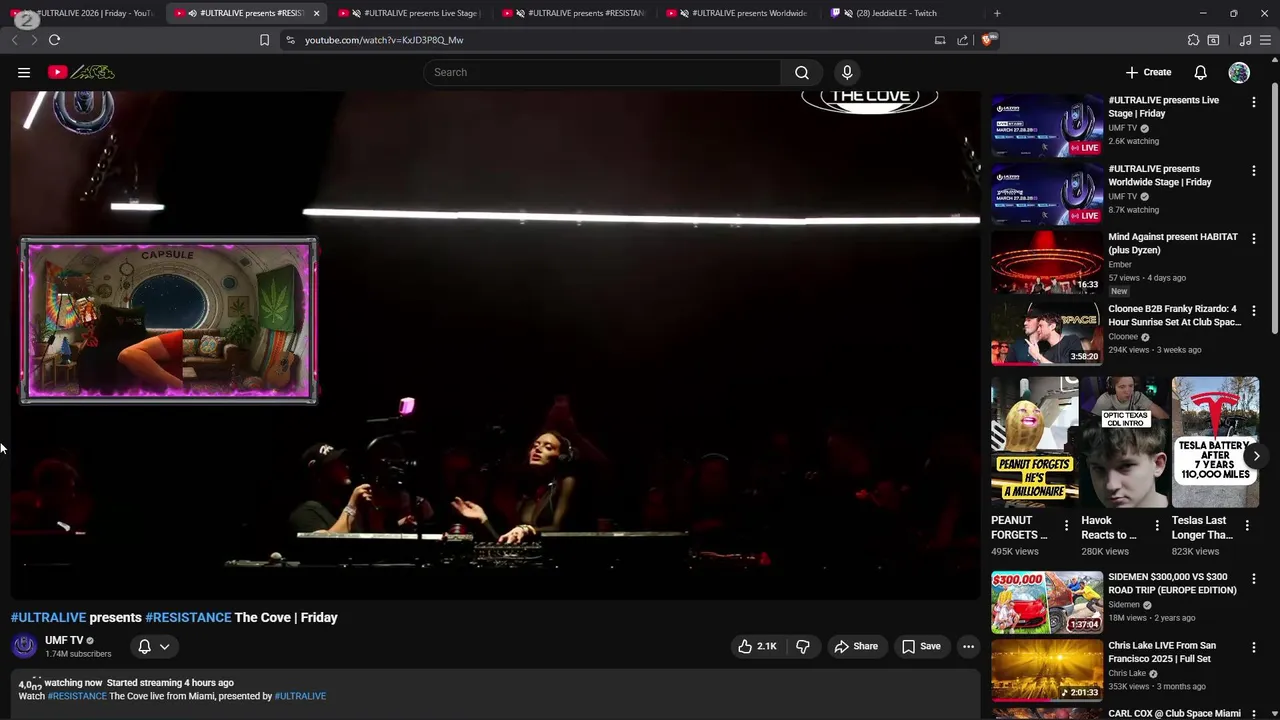Click the YouTube search input field
Image resolution: width=1280 pixels, height=720 pixels.
[x=602, y=72]
